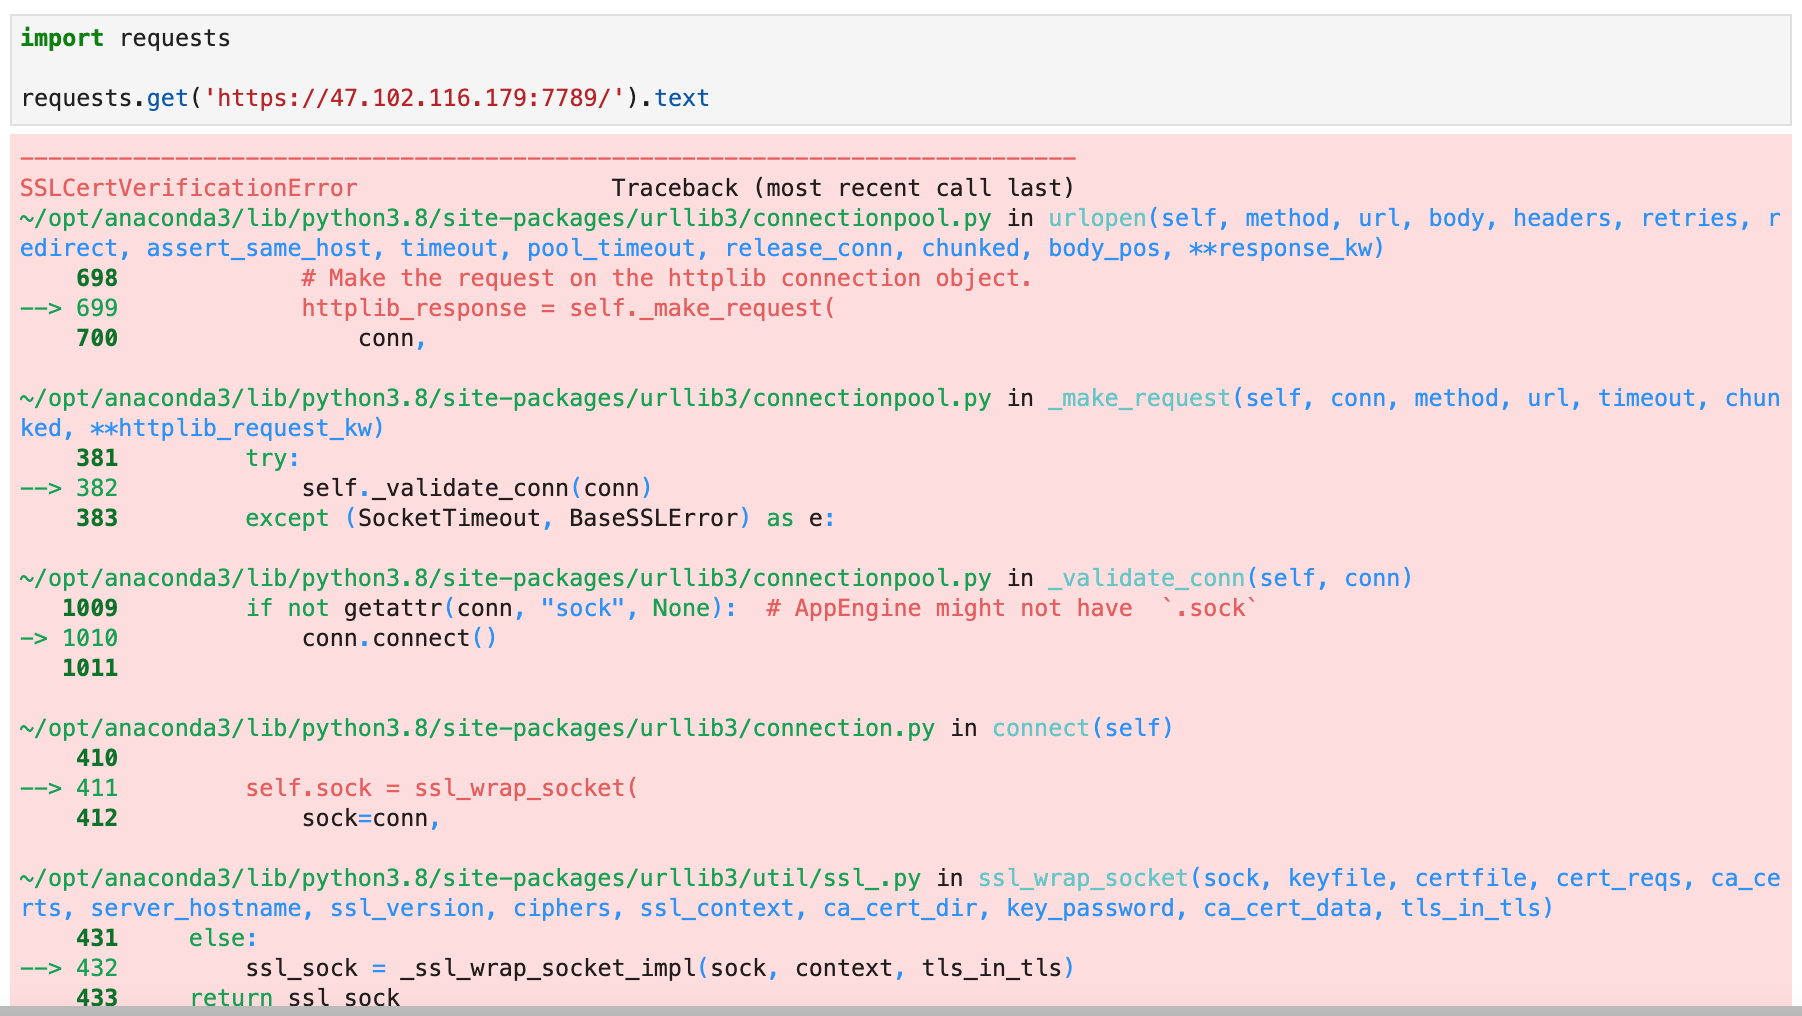The height and width of the screenshot is (1016, 1802).
Task: Click line 412 'sock=conn,'
Action: tap(371, 818)
